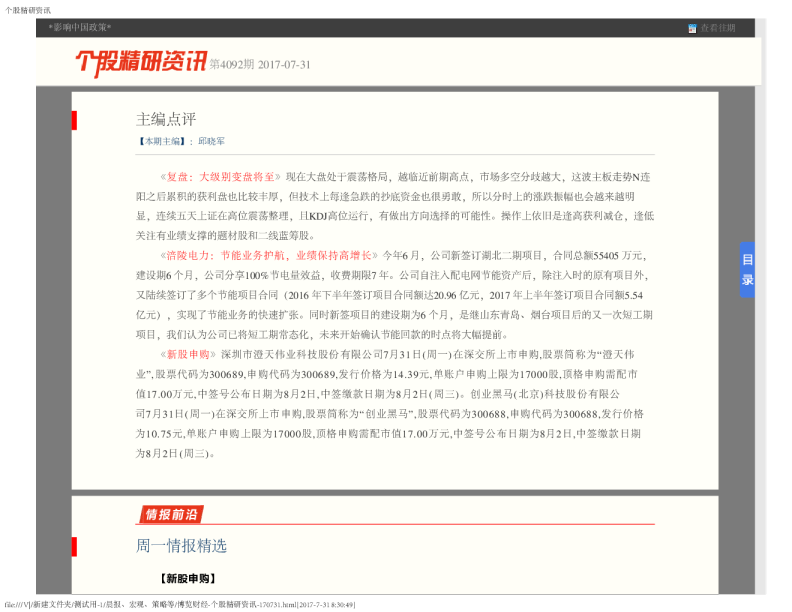This screenshot has height=612, width=792.
Task: Select the 主编点评 heading
Action: (x=166, y=120)
